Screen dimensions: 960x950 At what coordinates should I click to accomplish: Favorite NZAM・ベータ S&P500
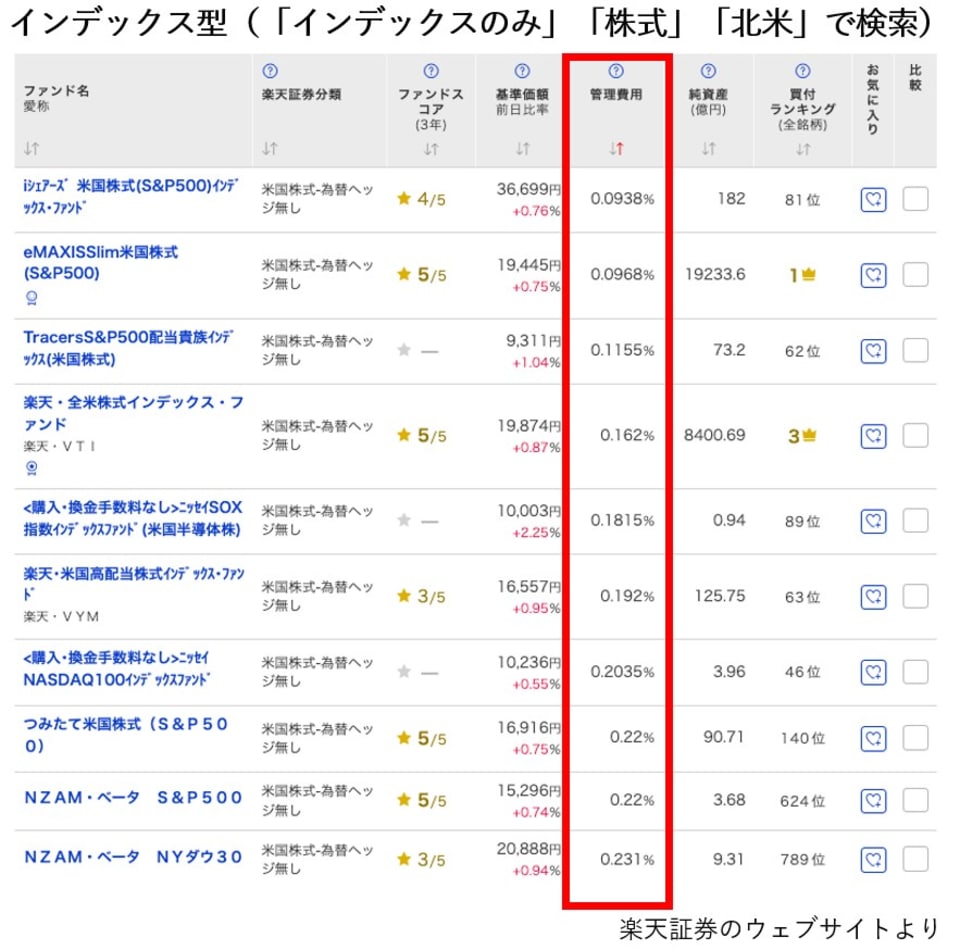(x=873, y=801)
